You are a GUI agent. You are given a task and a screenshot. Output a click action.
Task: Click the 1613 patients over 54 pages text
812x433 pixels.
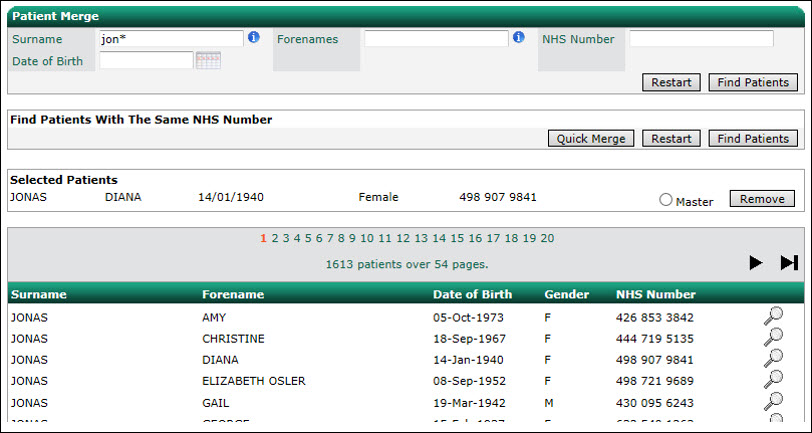pos(407,264)
